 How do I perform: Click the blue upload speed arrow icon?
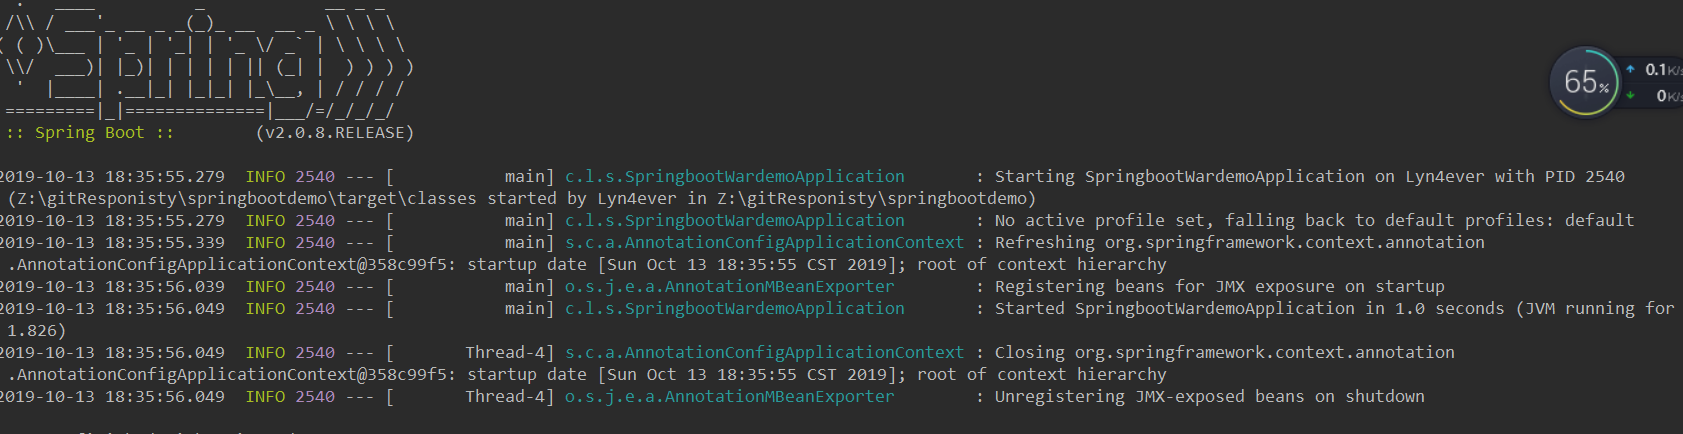click(1630, 69)
